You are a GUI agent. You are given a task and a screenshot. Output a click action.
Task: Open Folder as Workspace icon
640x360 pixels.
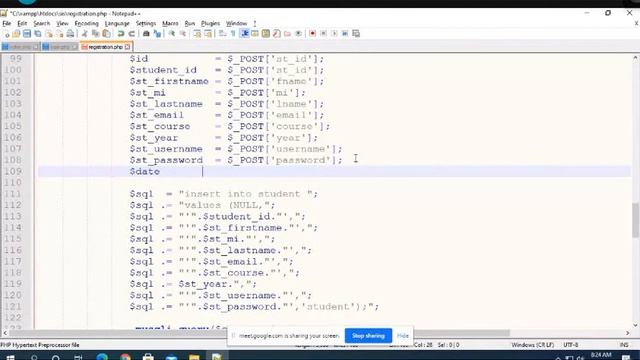(x=287, y=33)
